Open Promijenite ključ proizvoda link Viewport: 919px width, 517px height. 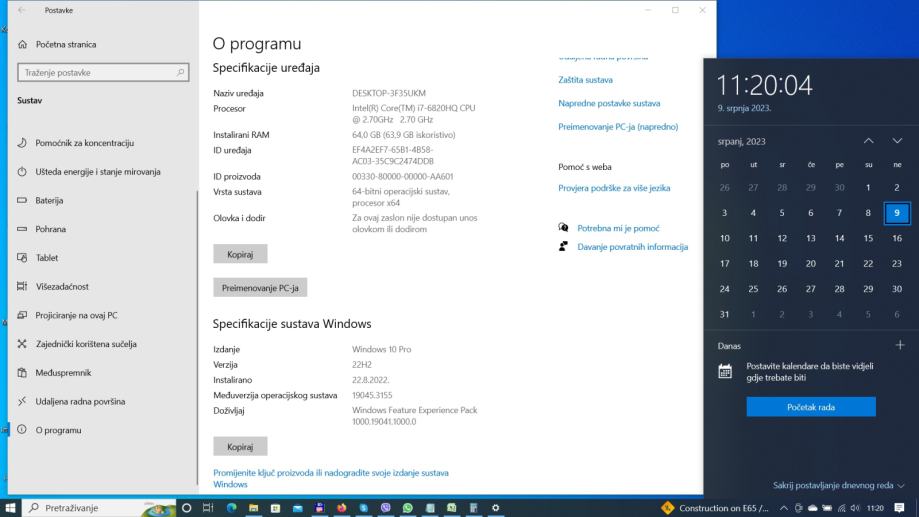(331, 478)
